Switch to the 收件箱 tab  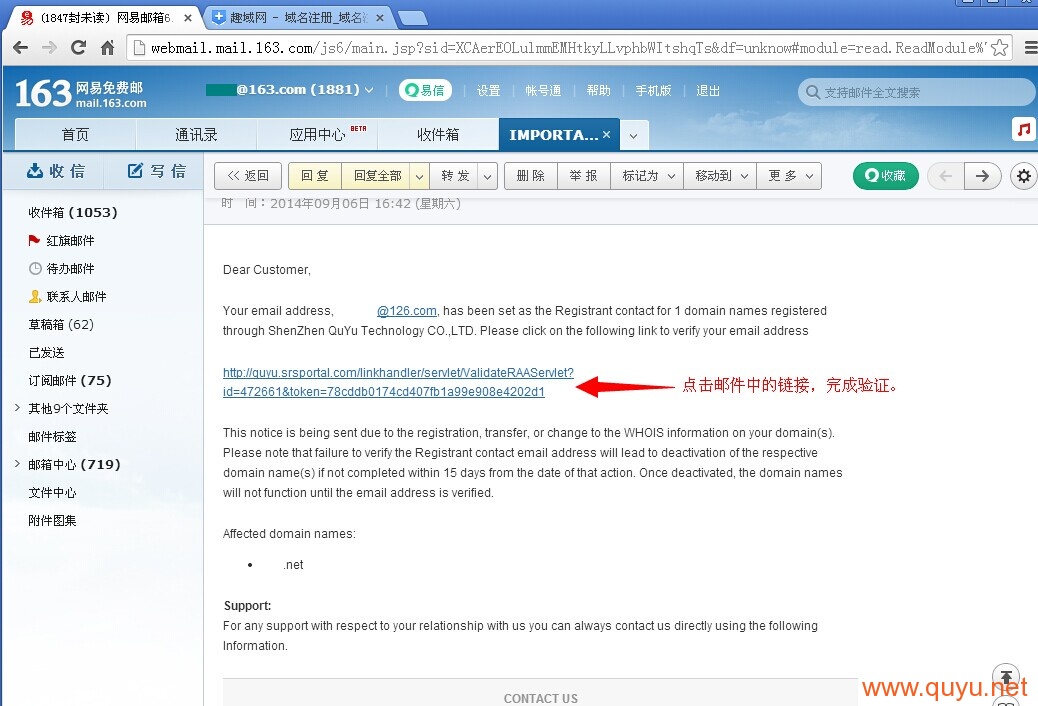tap(438, 134)
